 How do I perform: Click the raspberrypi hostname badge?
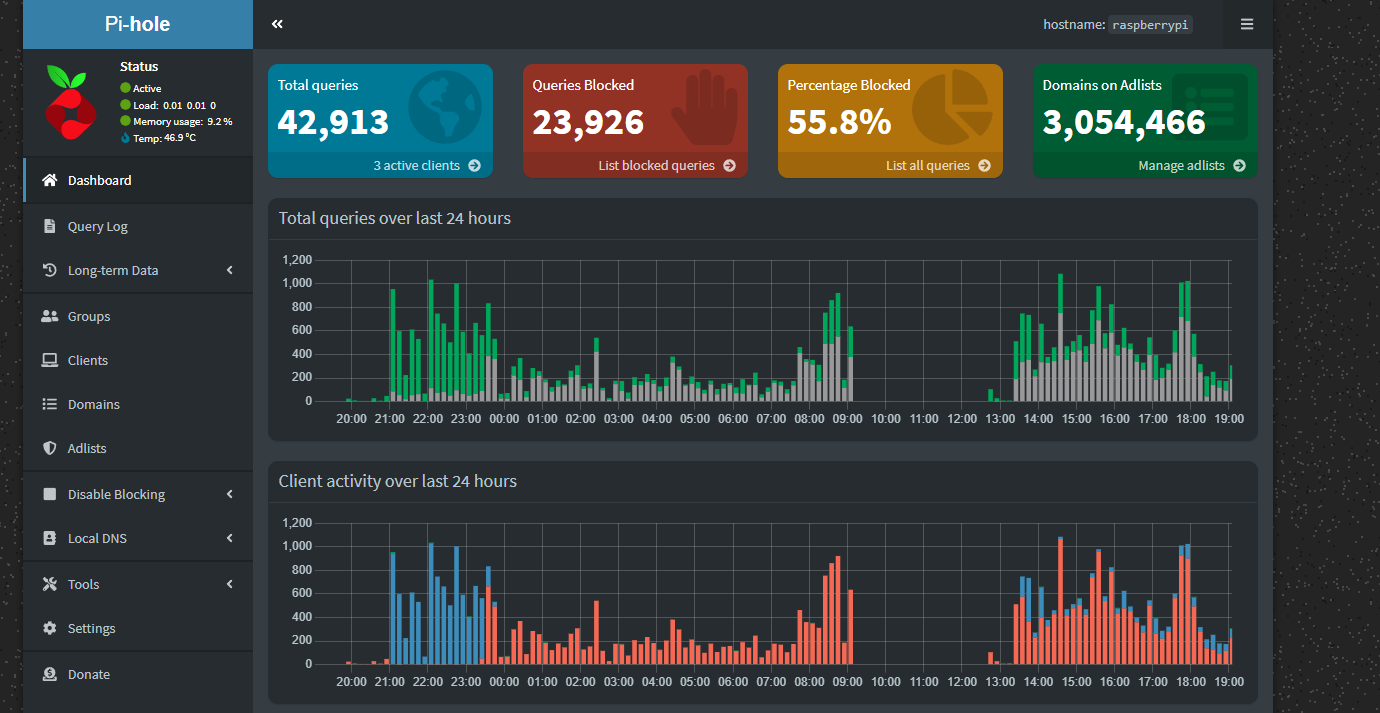[x=1150, y=24]
